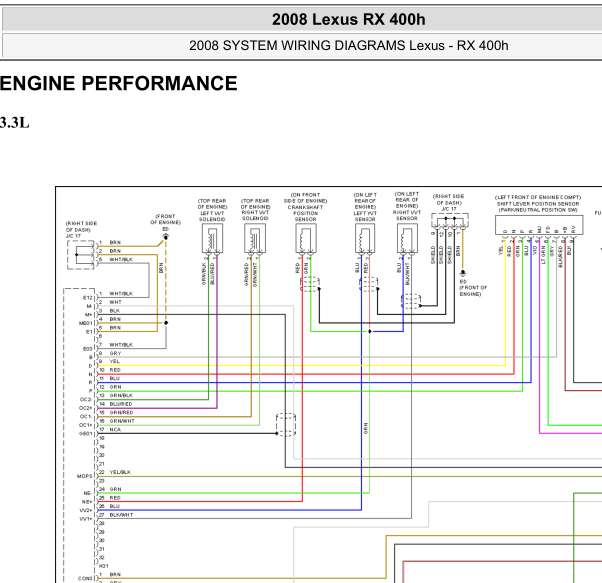
Task: Click the "VV2+" terminal label
Action: tap(86, 510)
